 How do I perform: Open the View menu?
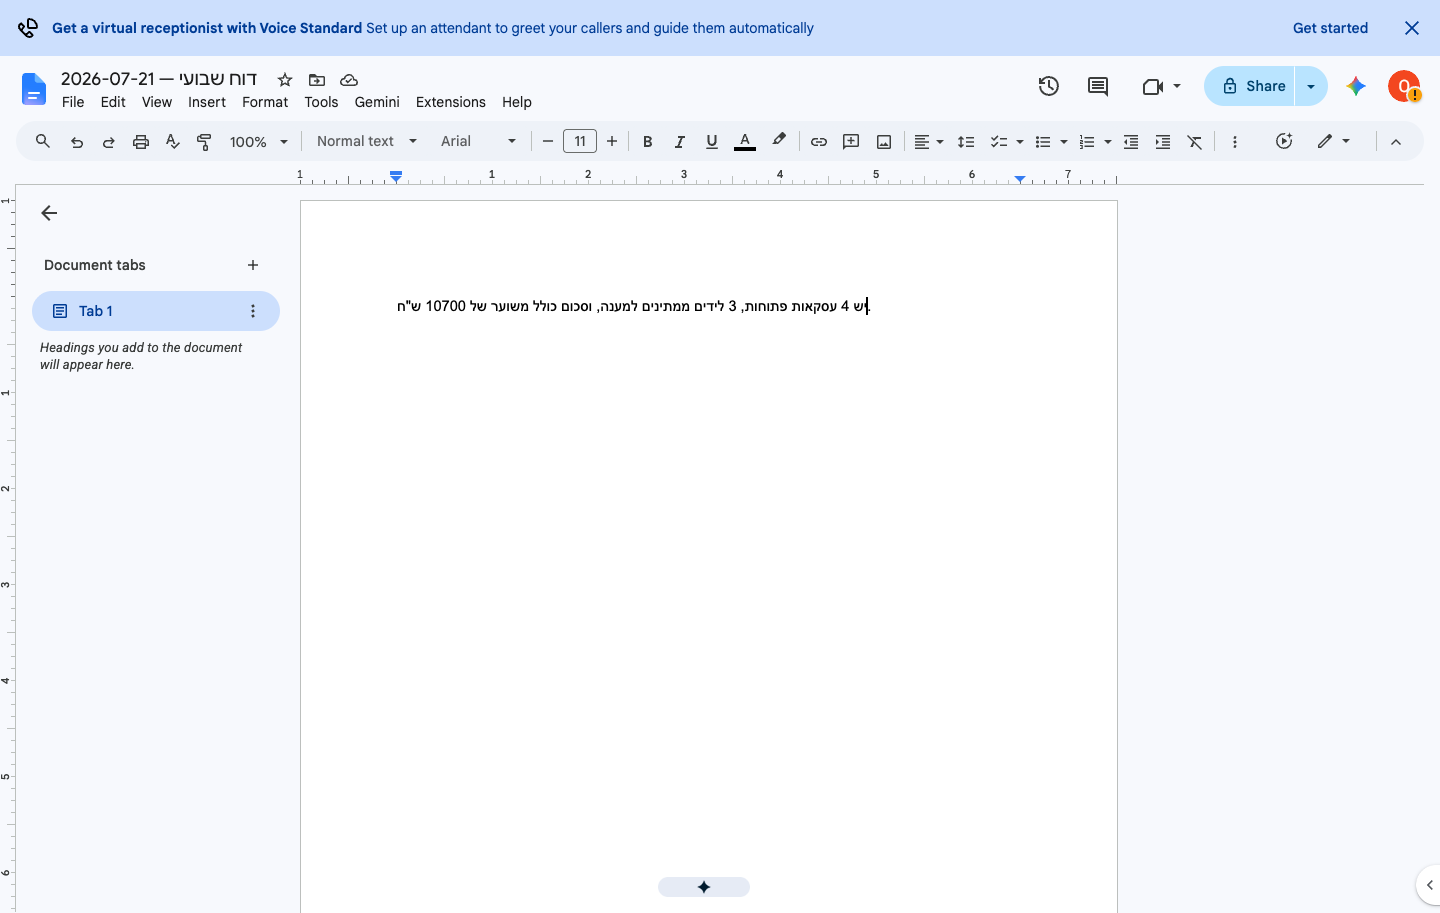[157, 102]
